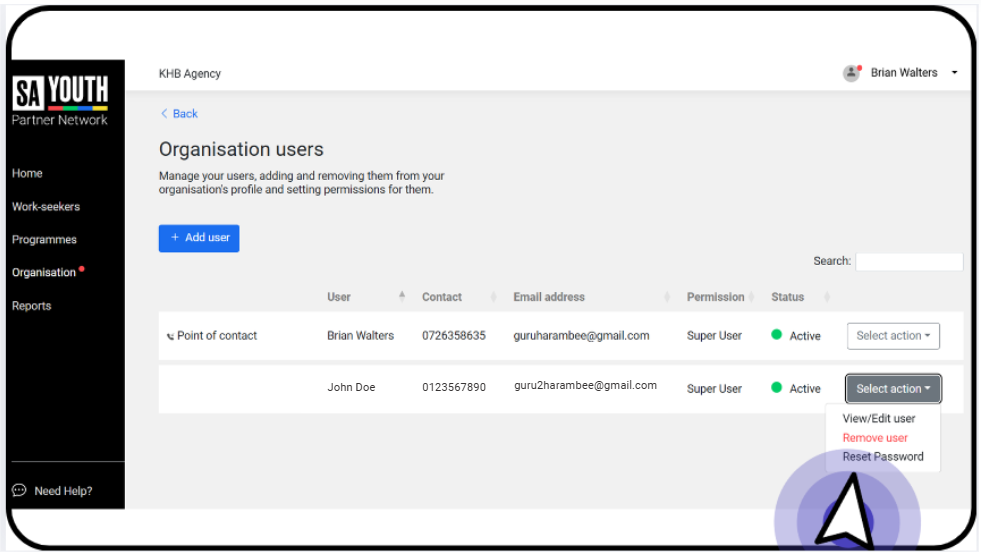Click email guruharambee@gmail.com
This screenshot has height=553, width=981.
pyautogui.click(x=581, y=335)
